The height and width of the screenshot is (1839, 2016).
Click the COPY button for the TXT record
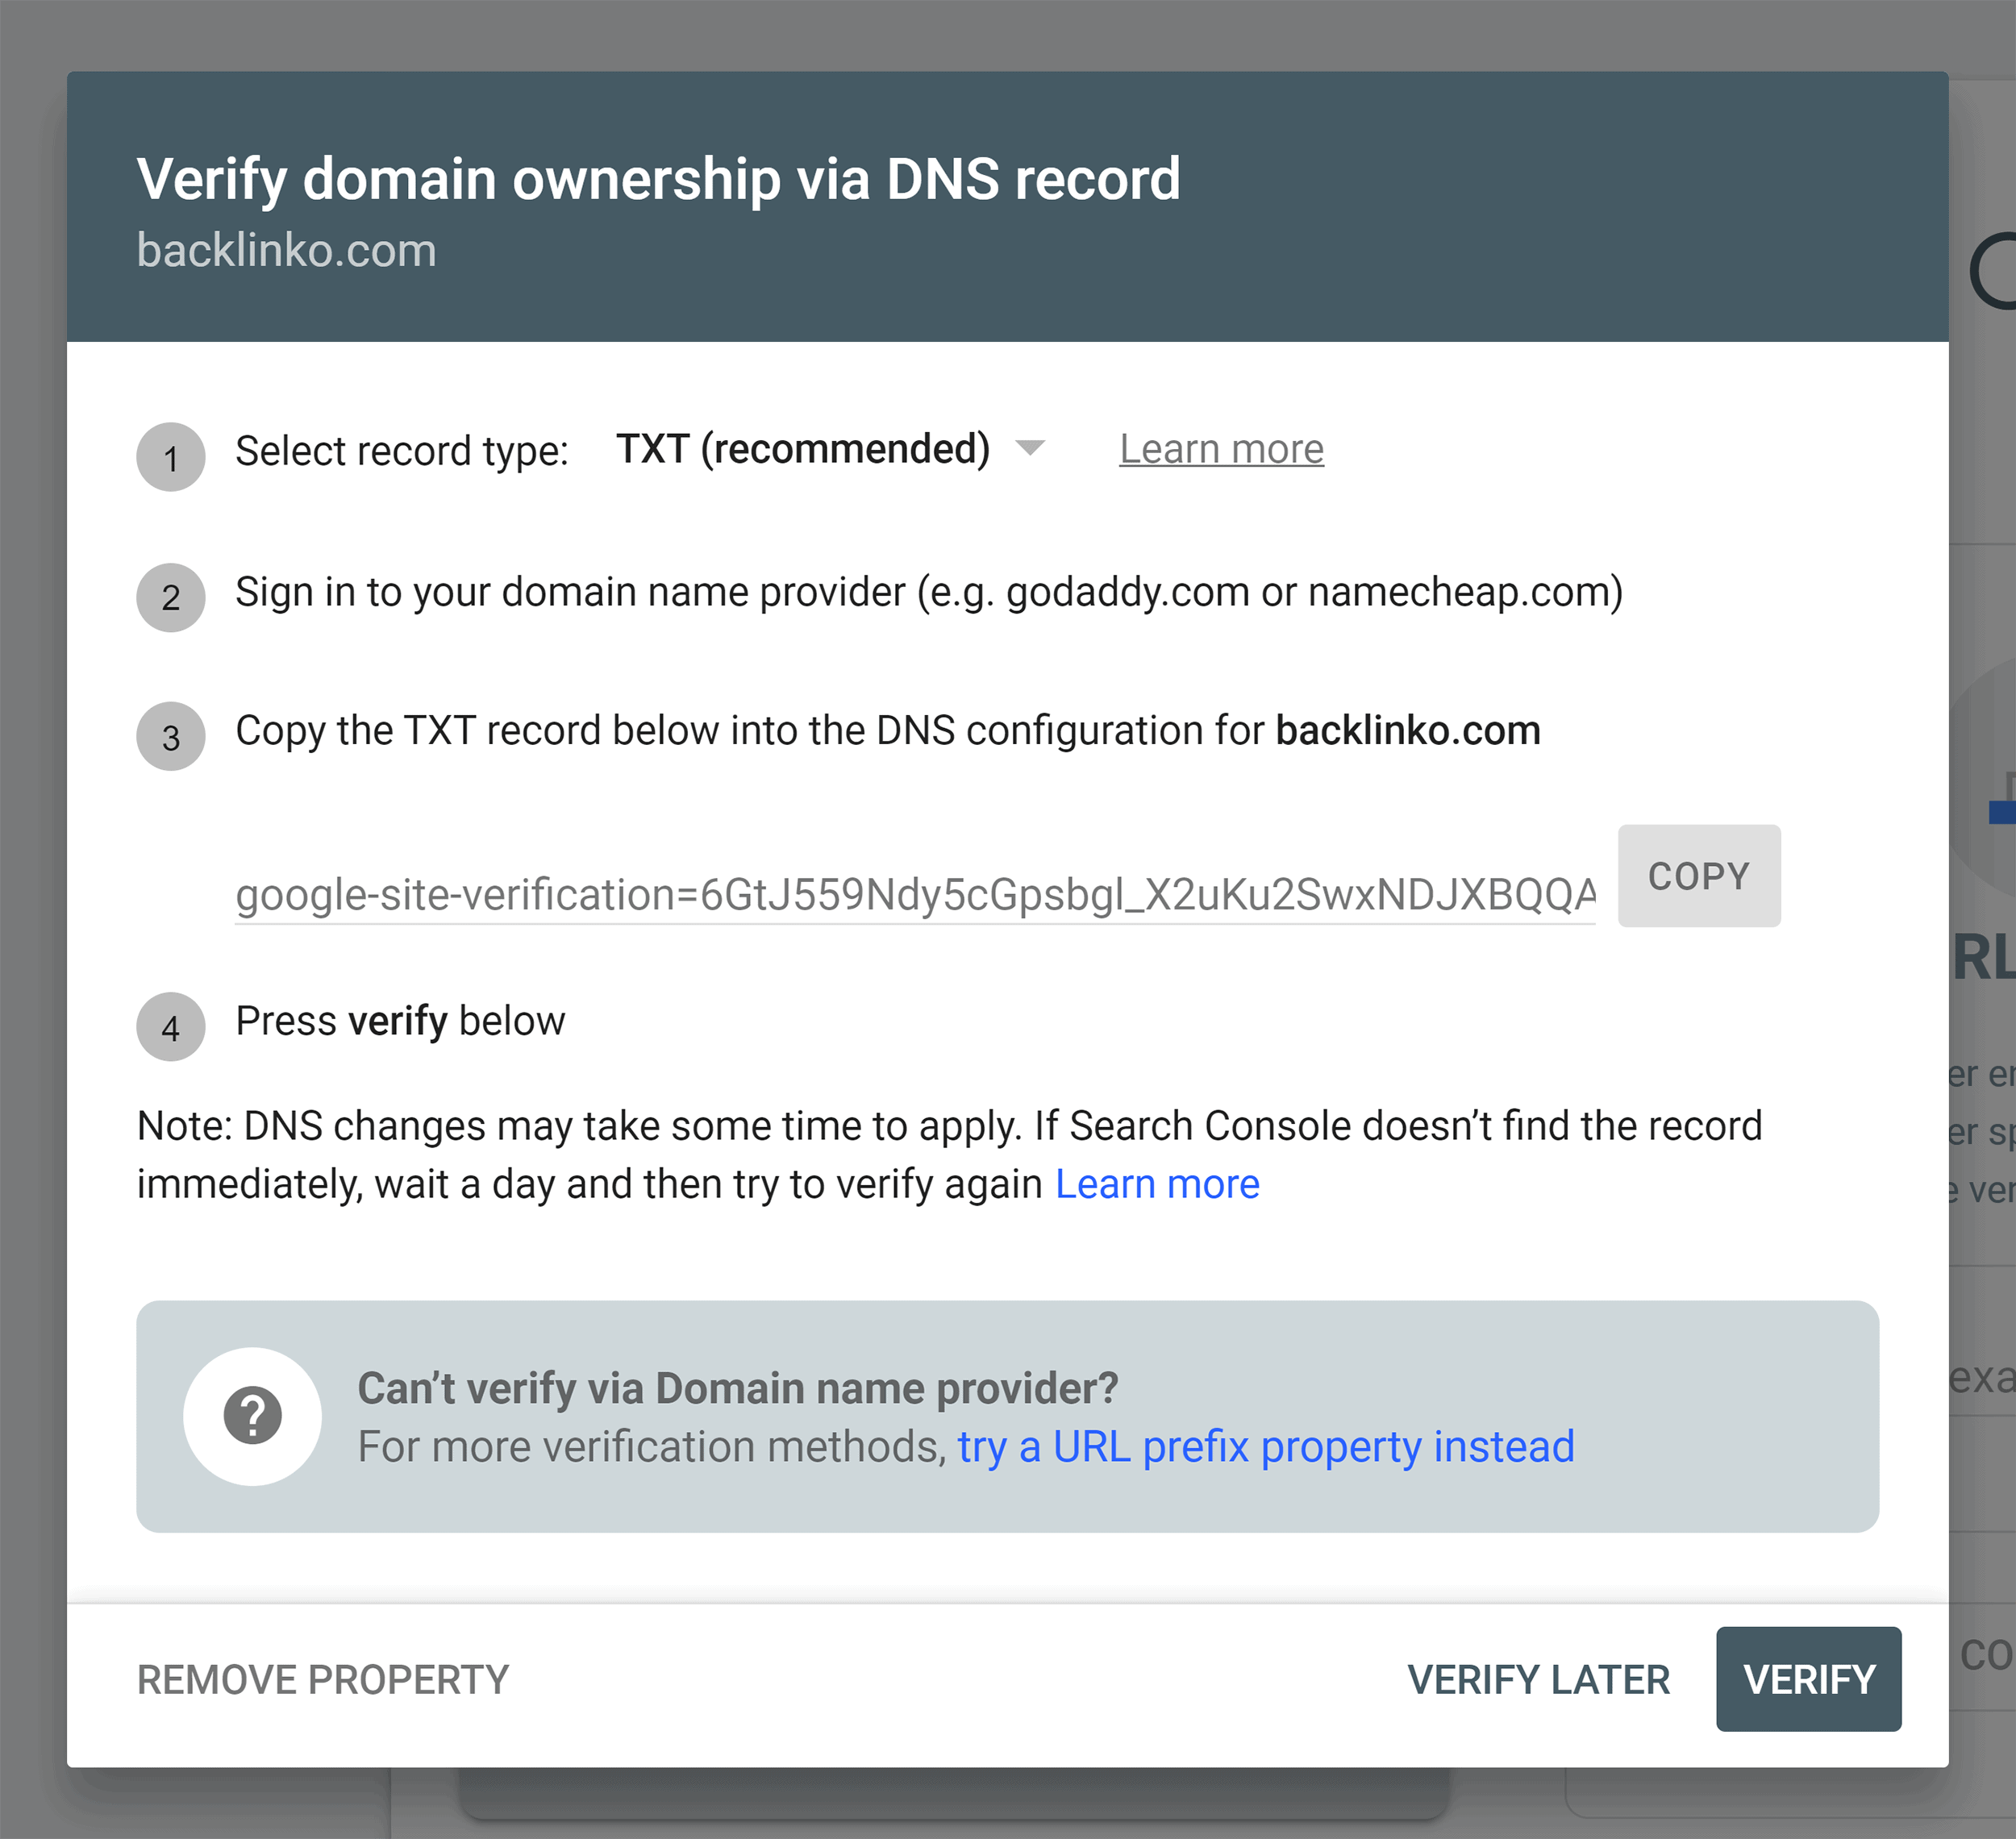pos(1697,876)
